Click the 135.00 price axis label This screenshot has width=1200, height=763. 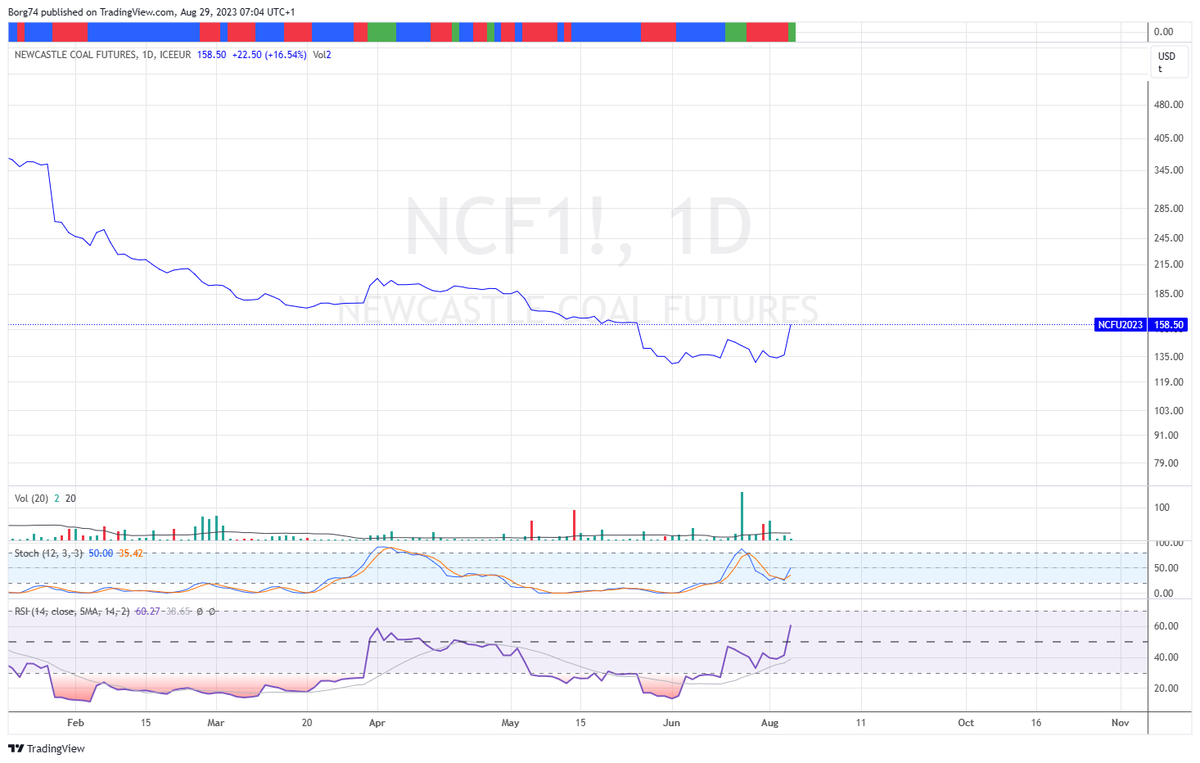click(1168, 357)
